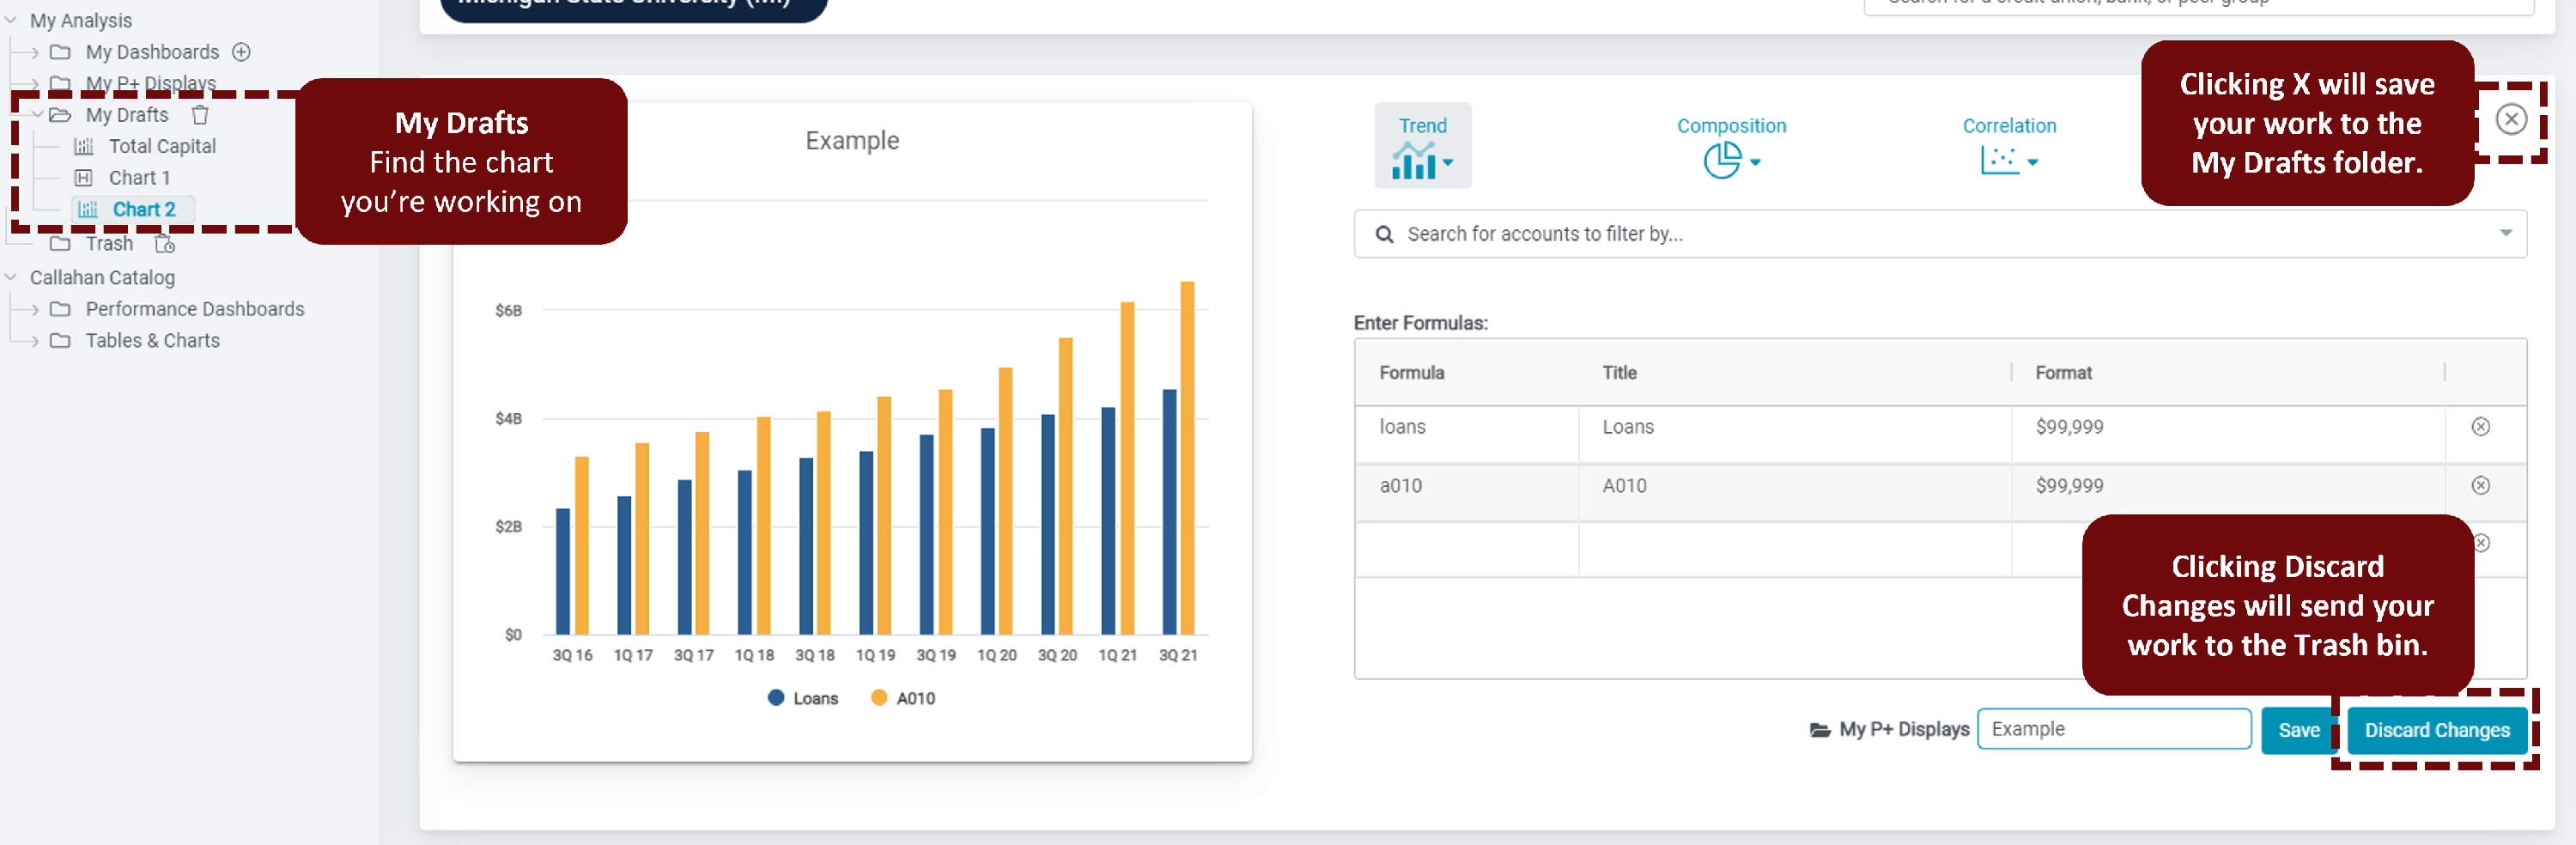Click the chart icon beside Total Capital
This screenshot has height=845, width=2576.
point(83,146)
